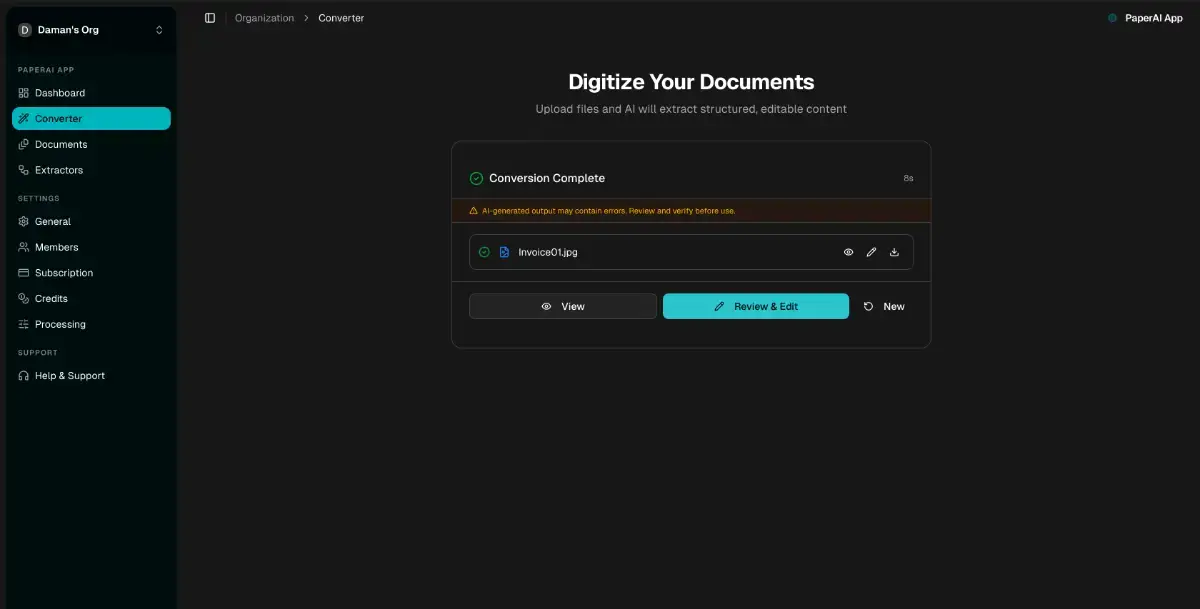This screenshot has height=609, width=1200.
Task: Click the Digitize Your Documents title
Action: point(691,82)
